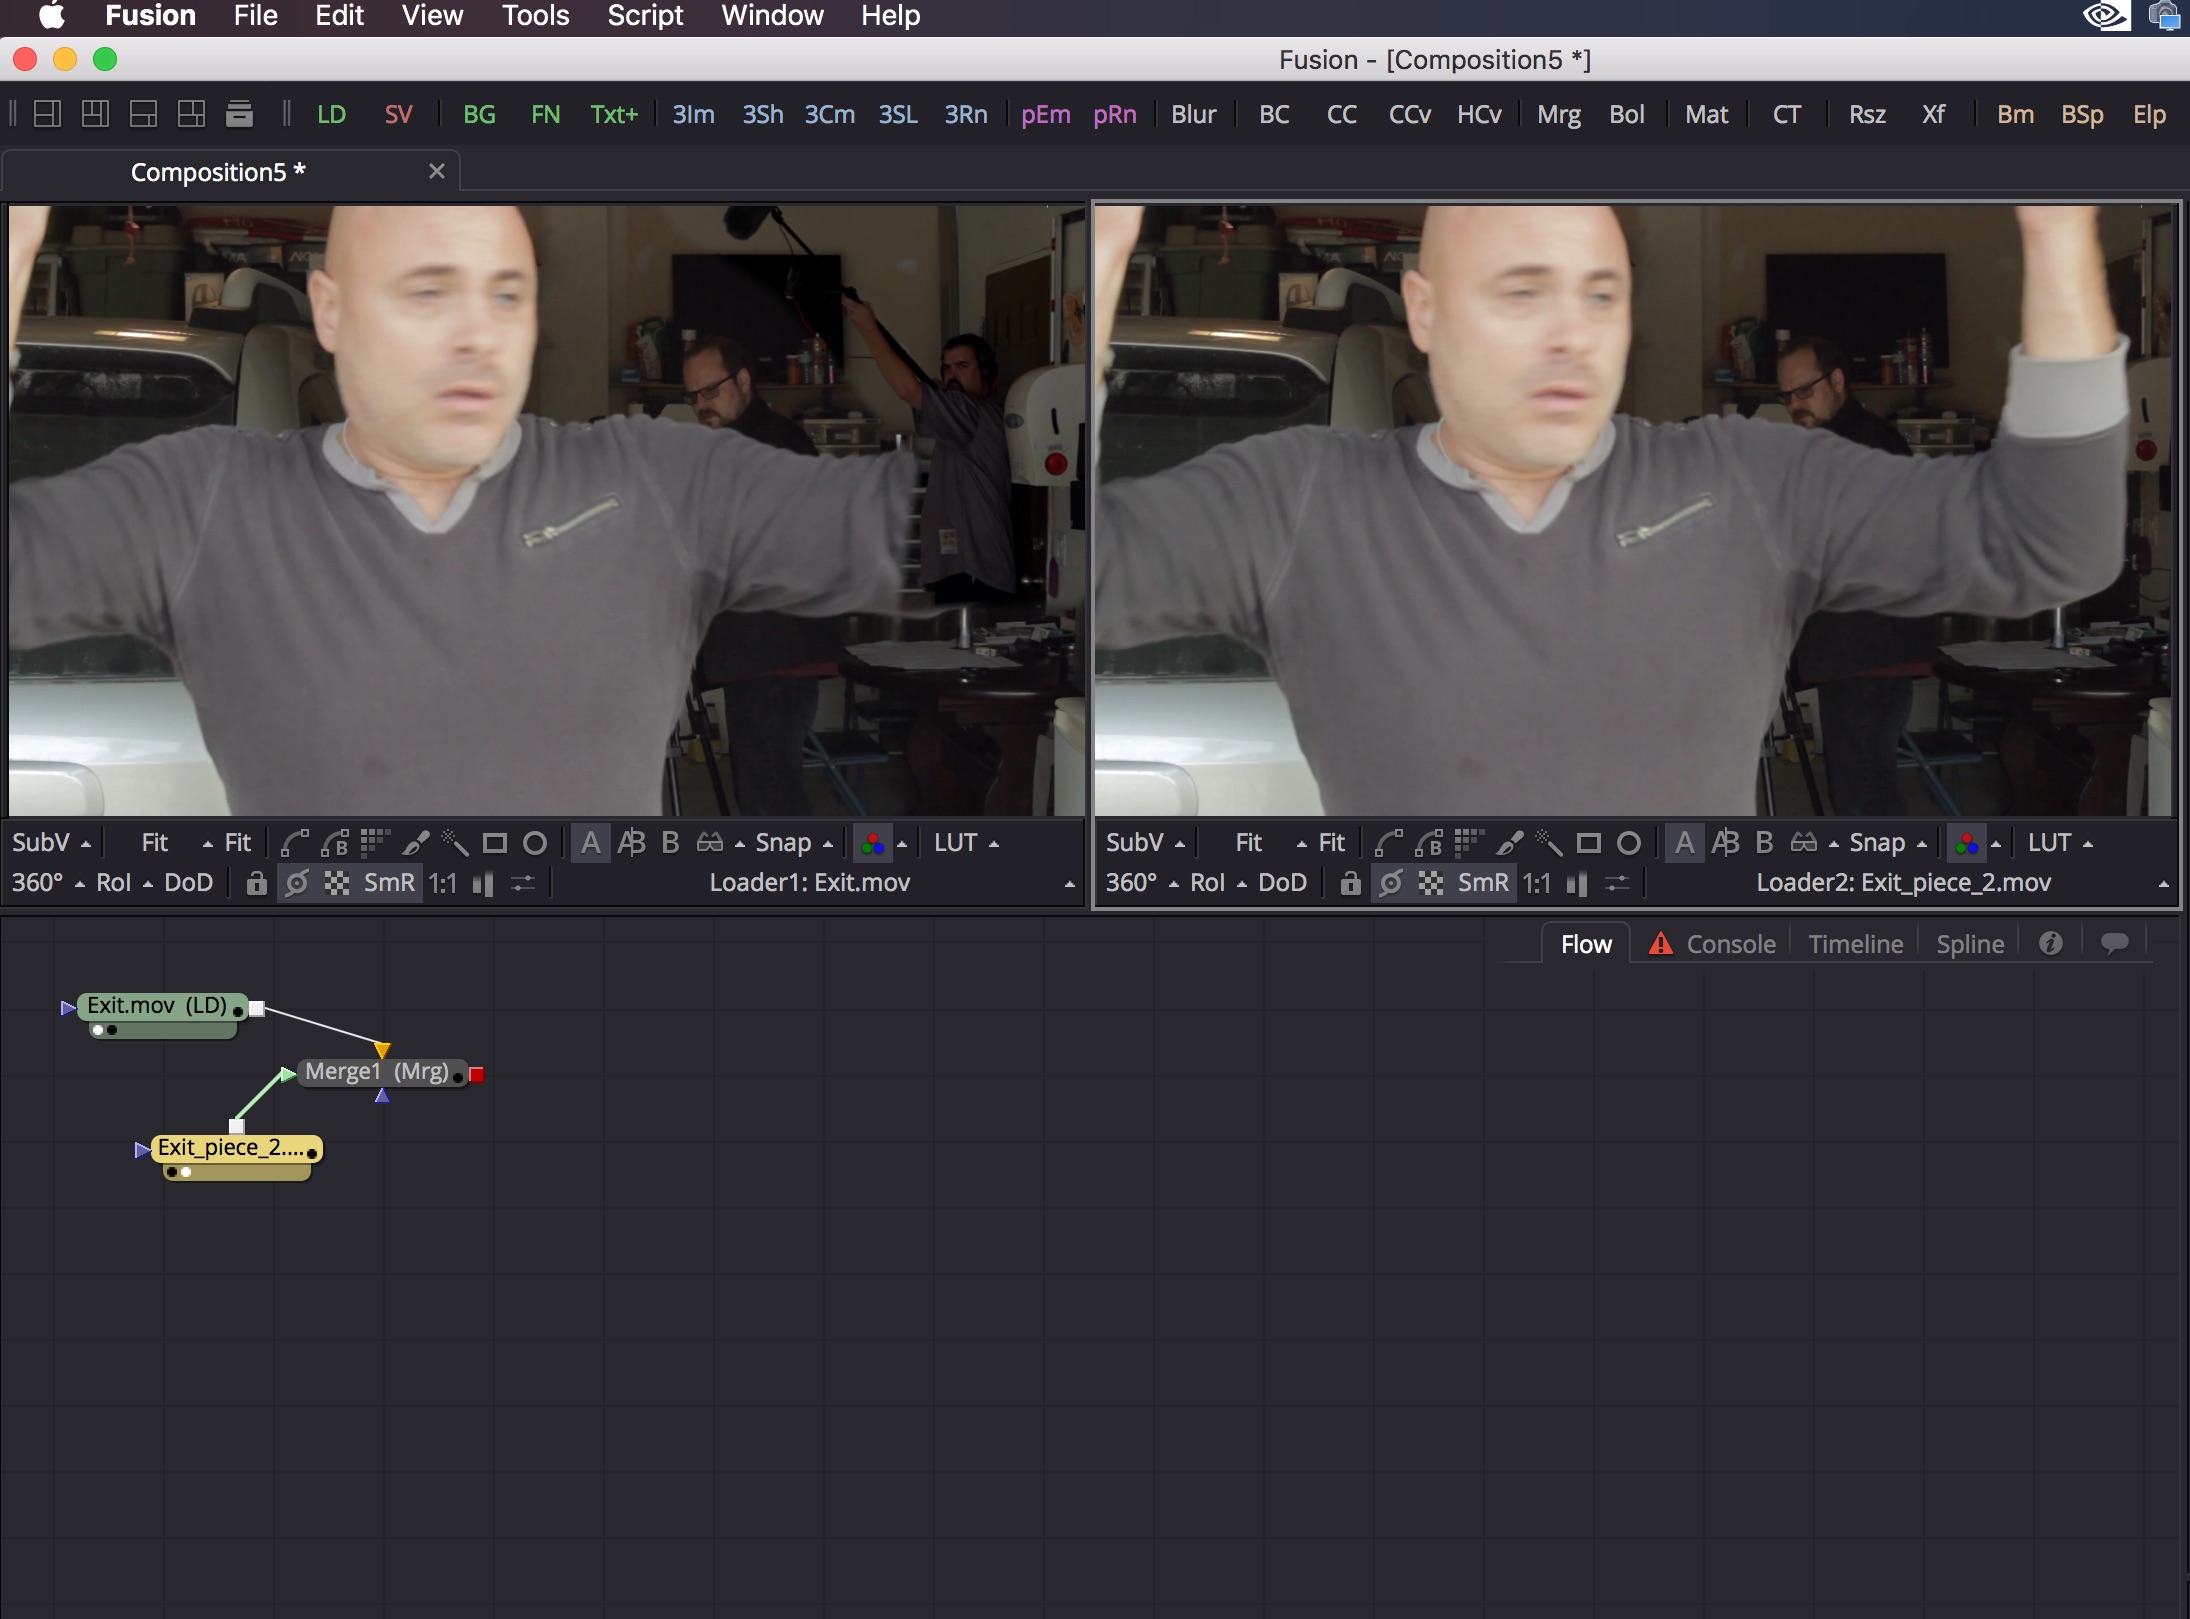Open the 360° dropdown in Loader1 viewer
Image resolution: width=2190 pixels, height=1619 pixels.
coord(48,883)
